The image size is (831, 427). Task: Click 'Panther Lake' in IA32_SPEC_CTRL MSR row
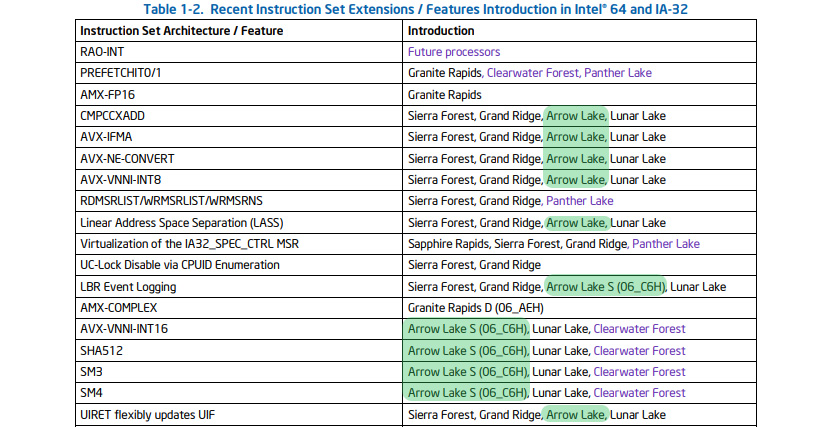point(666,244)
